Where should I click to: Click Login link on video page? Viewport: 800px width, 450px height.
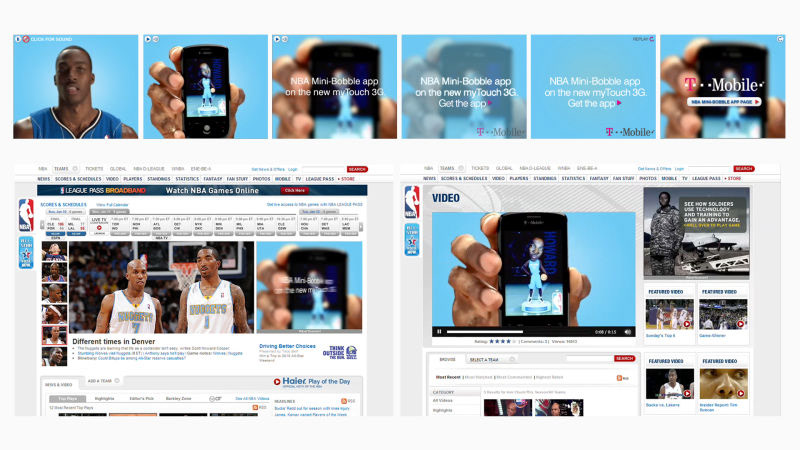tap(679, 169)
